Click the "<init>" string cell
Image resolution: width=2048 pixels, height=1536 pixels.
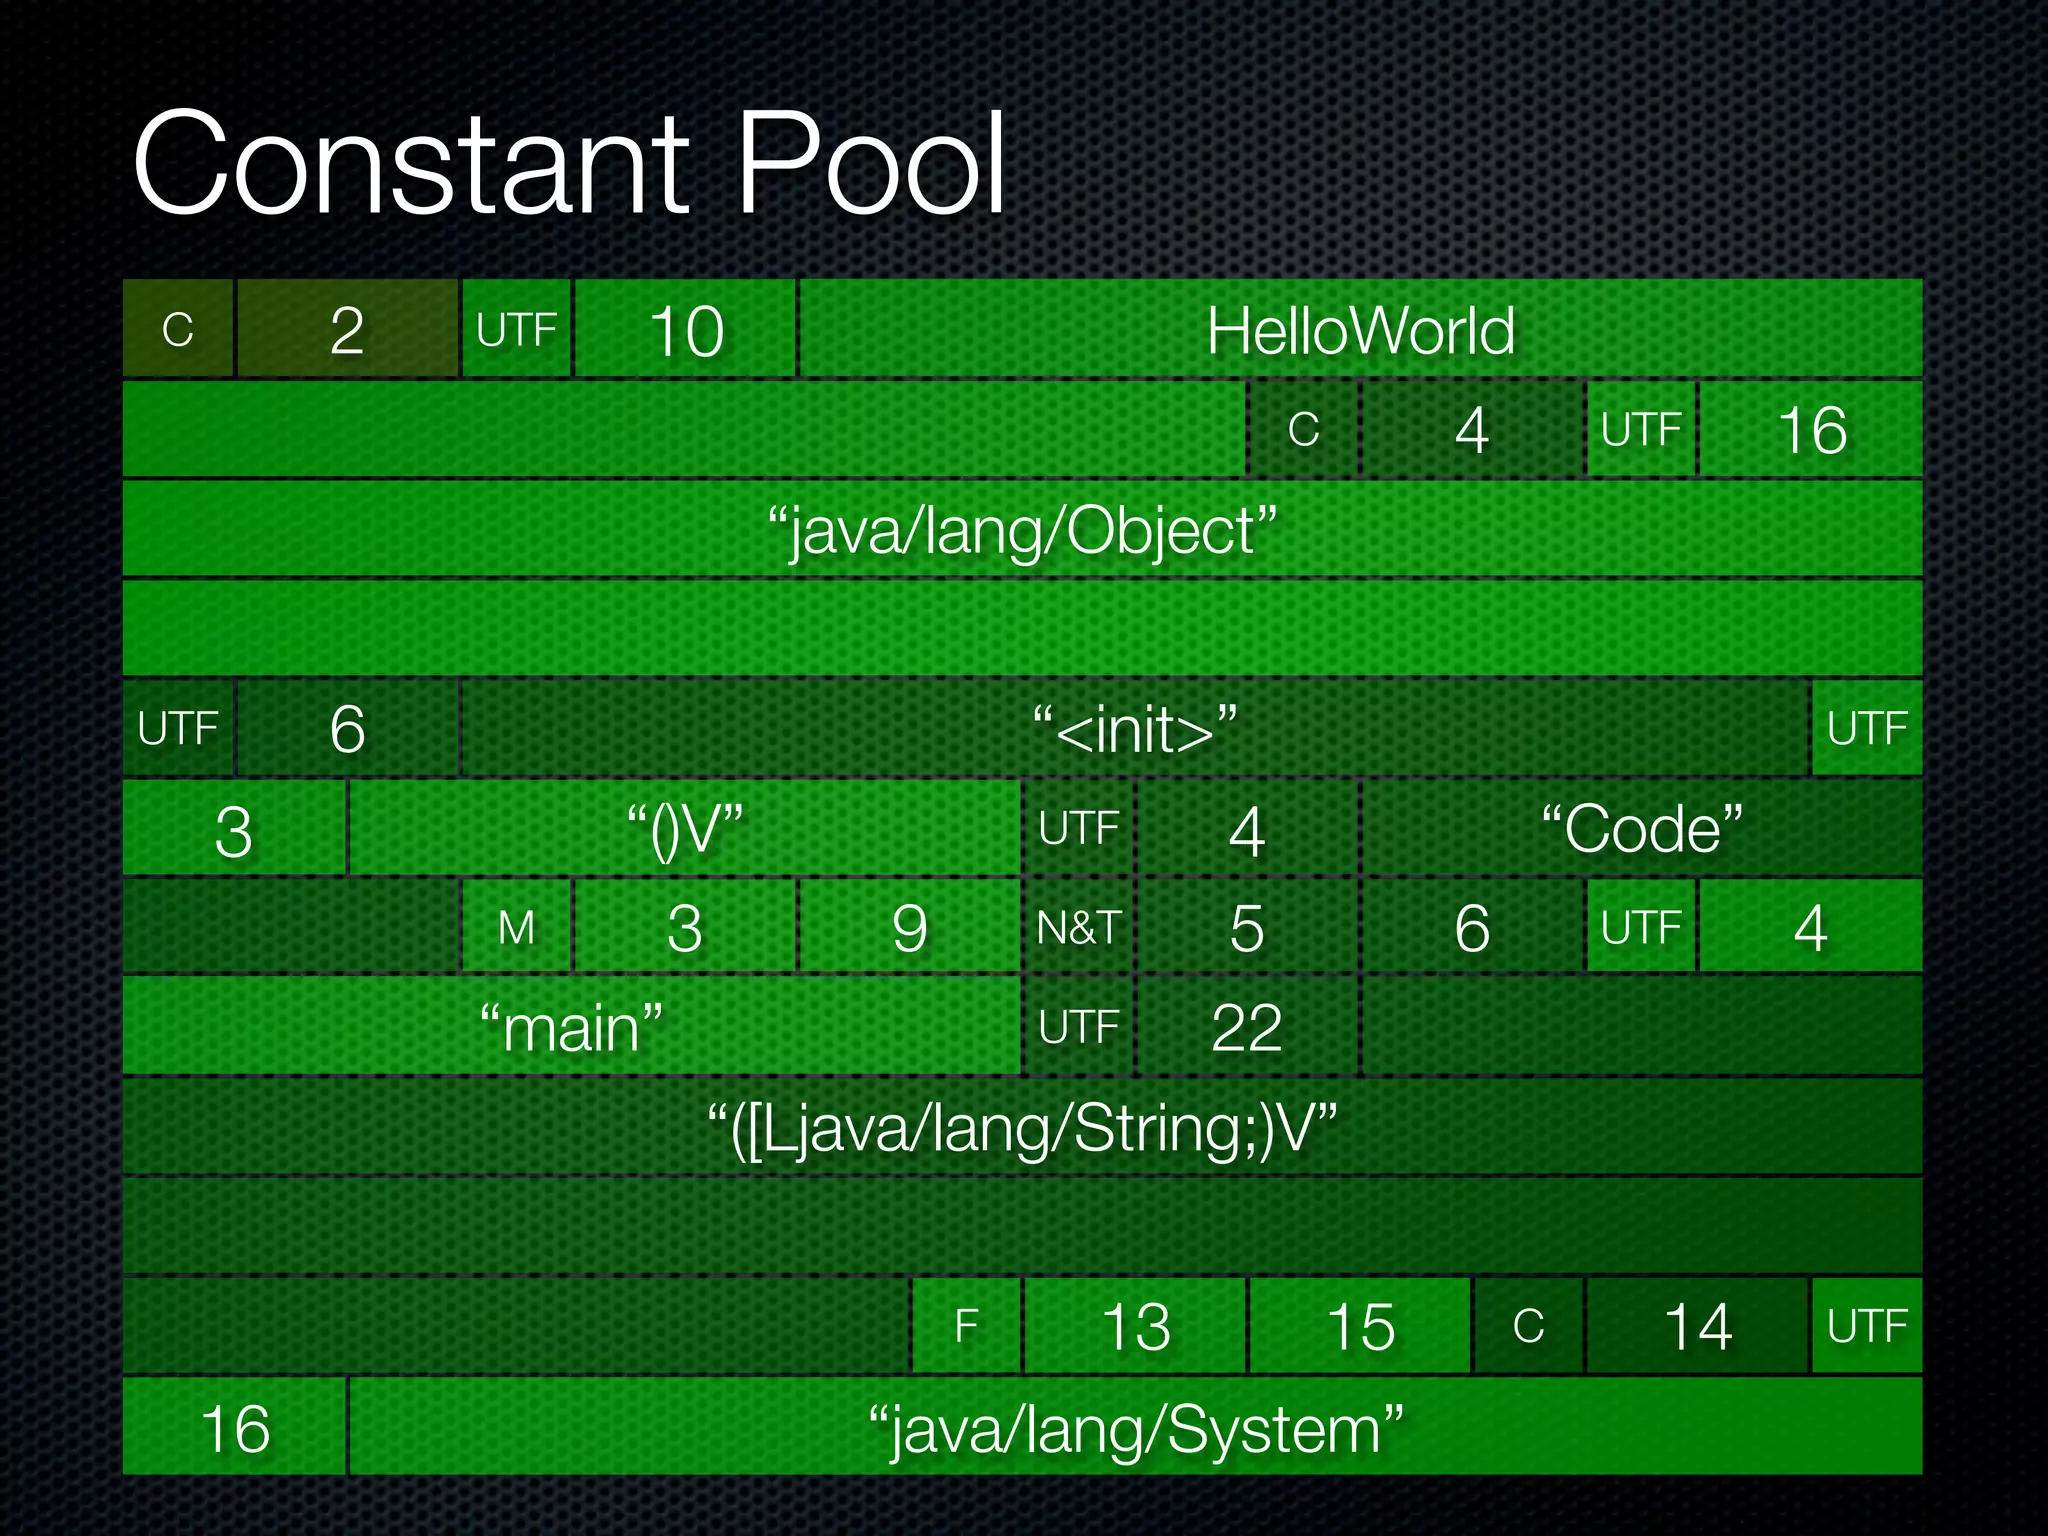point(1135,728)
